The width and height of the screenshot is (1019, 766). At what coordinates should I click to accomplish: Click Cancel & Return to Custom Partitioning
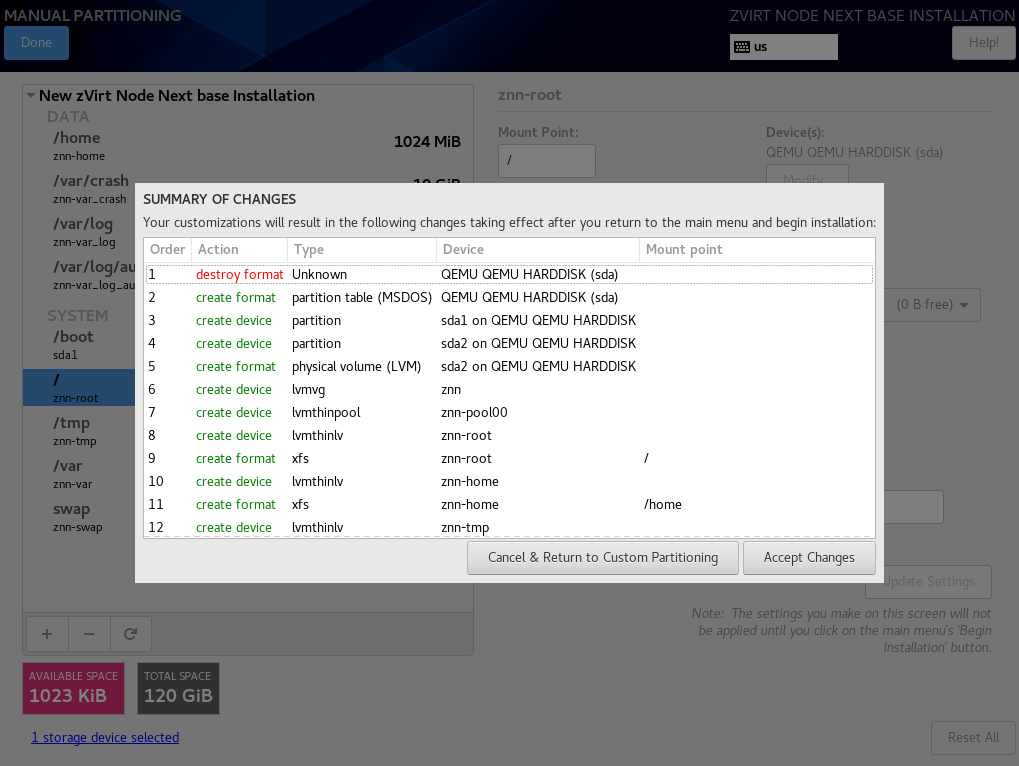click(602, 558)
